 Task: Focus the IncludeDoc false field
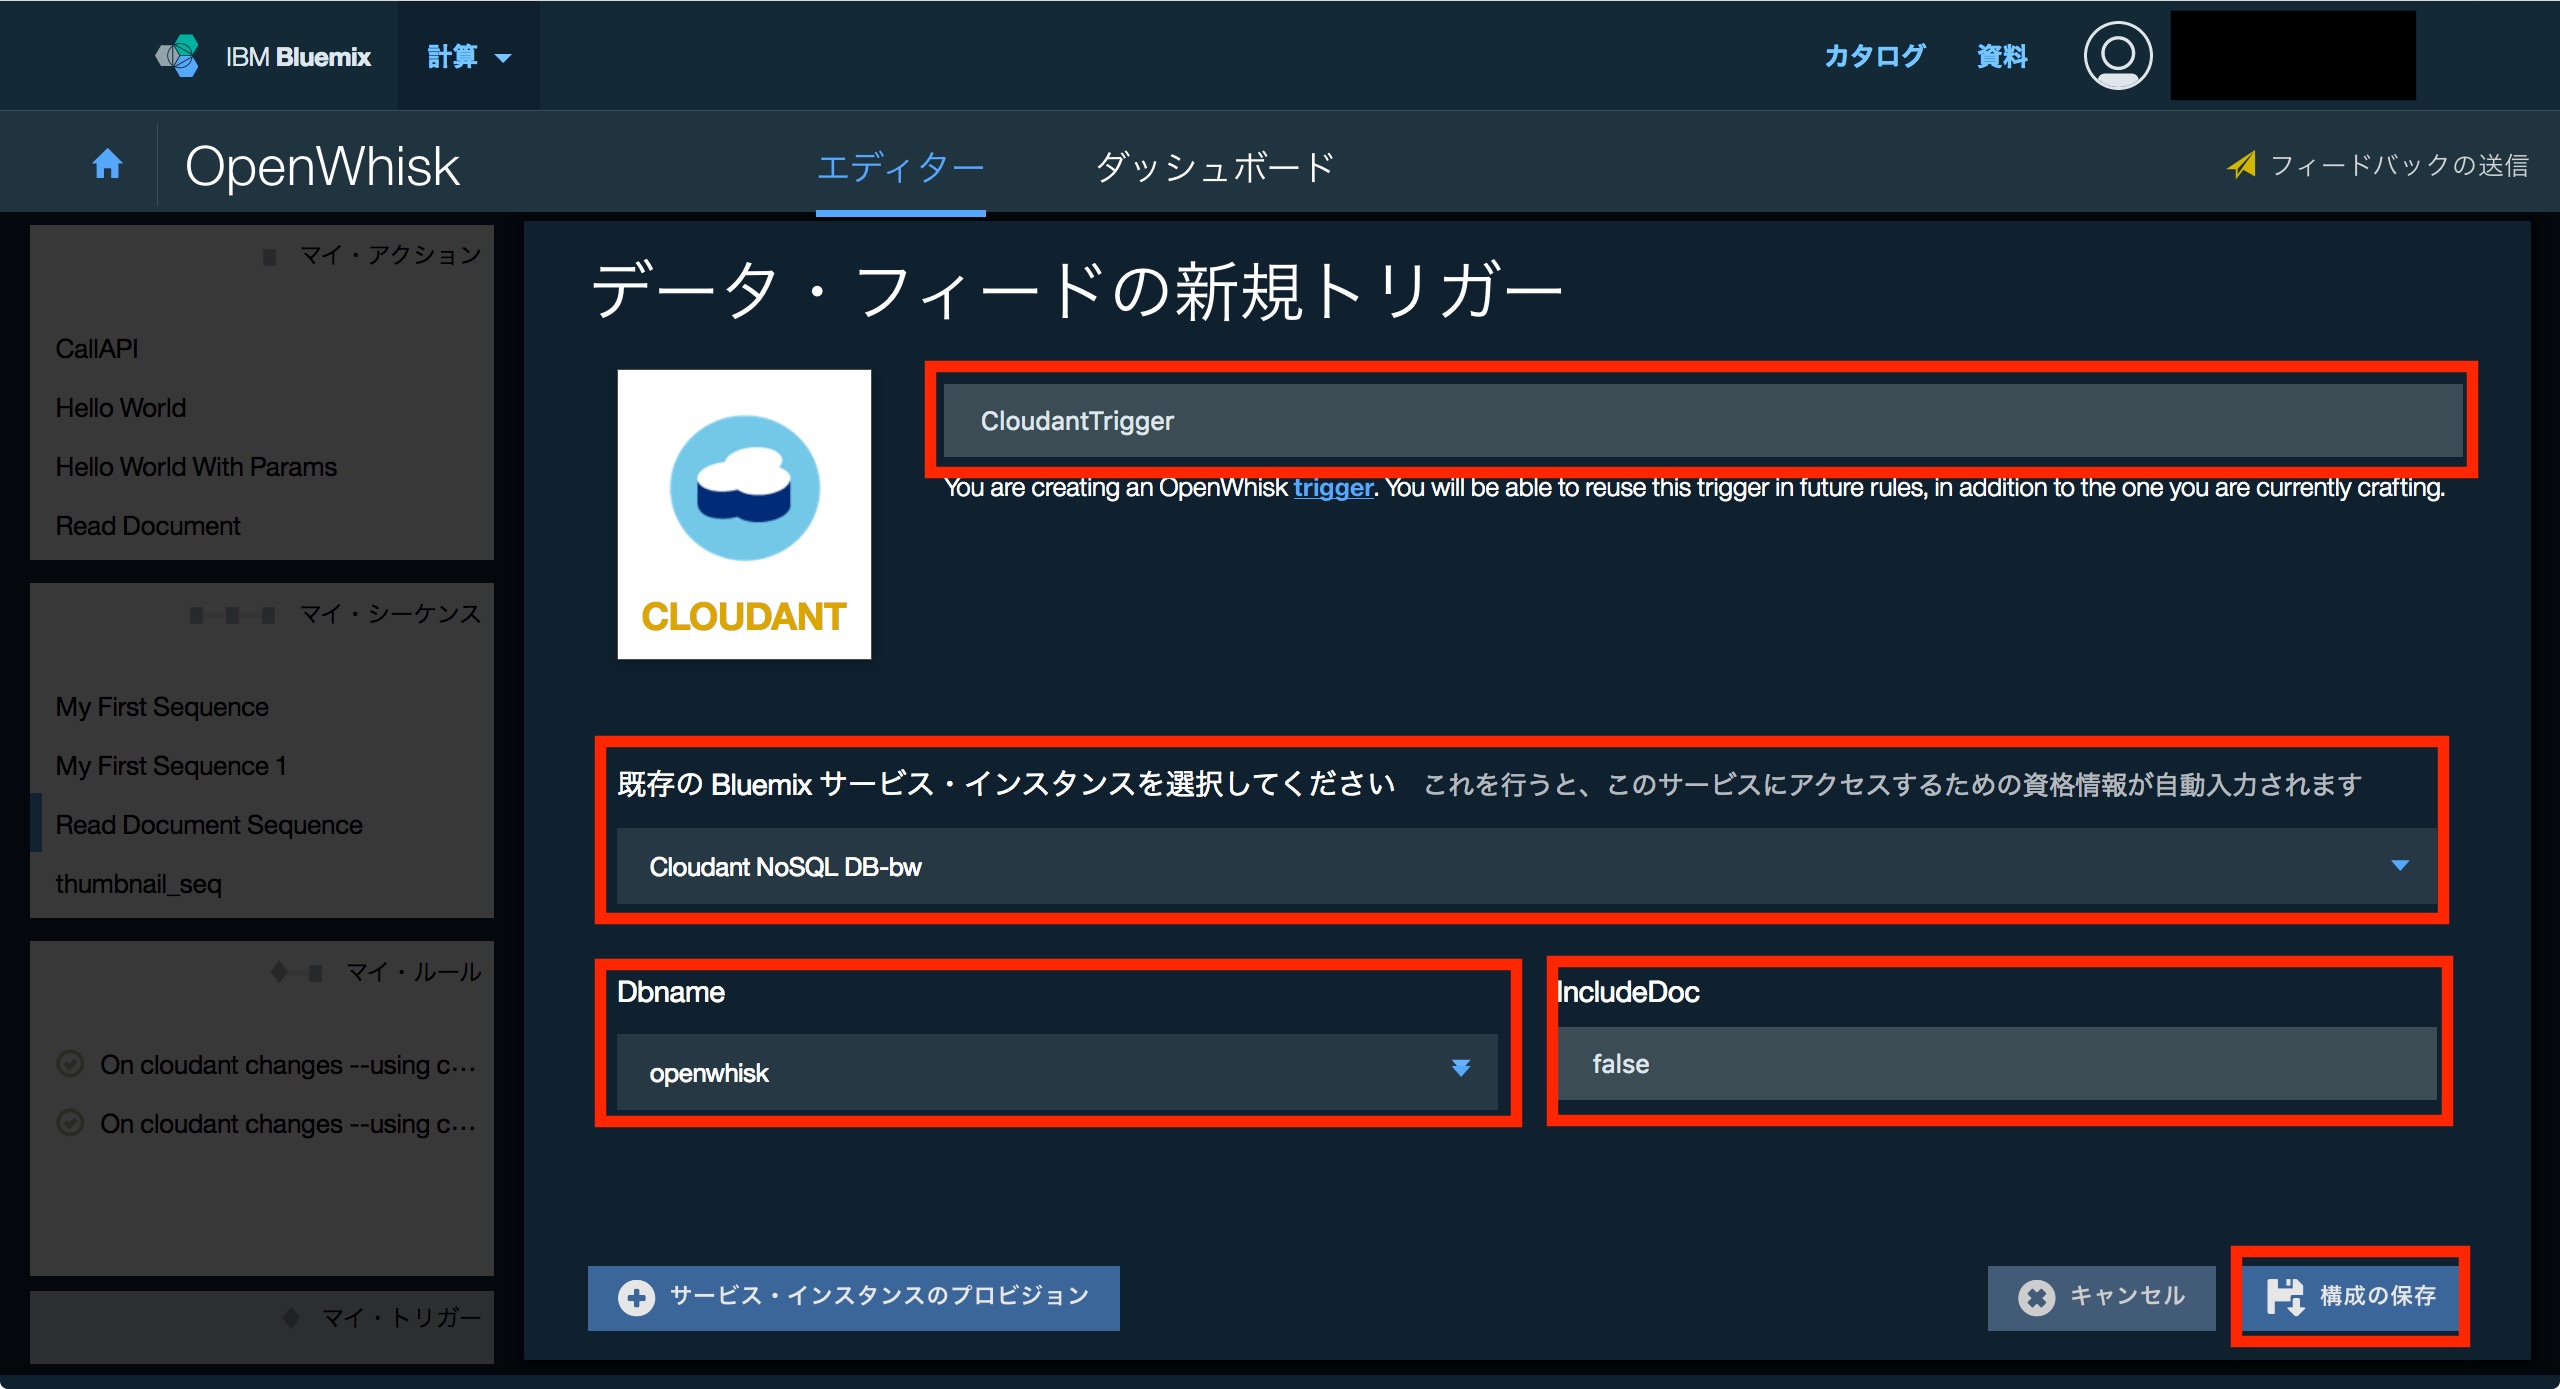(x=1997, y=1064)
